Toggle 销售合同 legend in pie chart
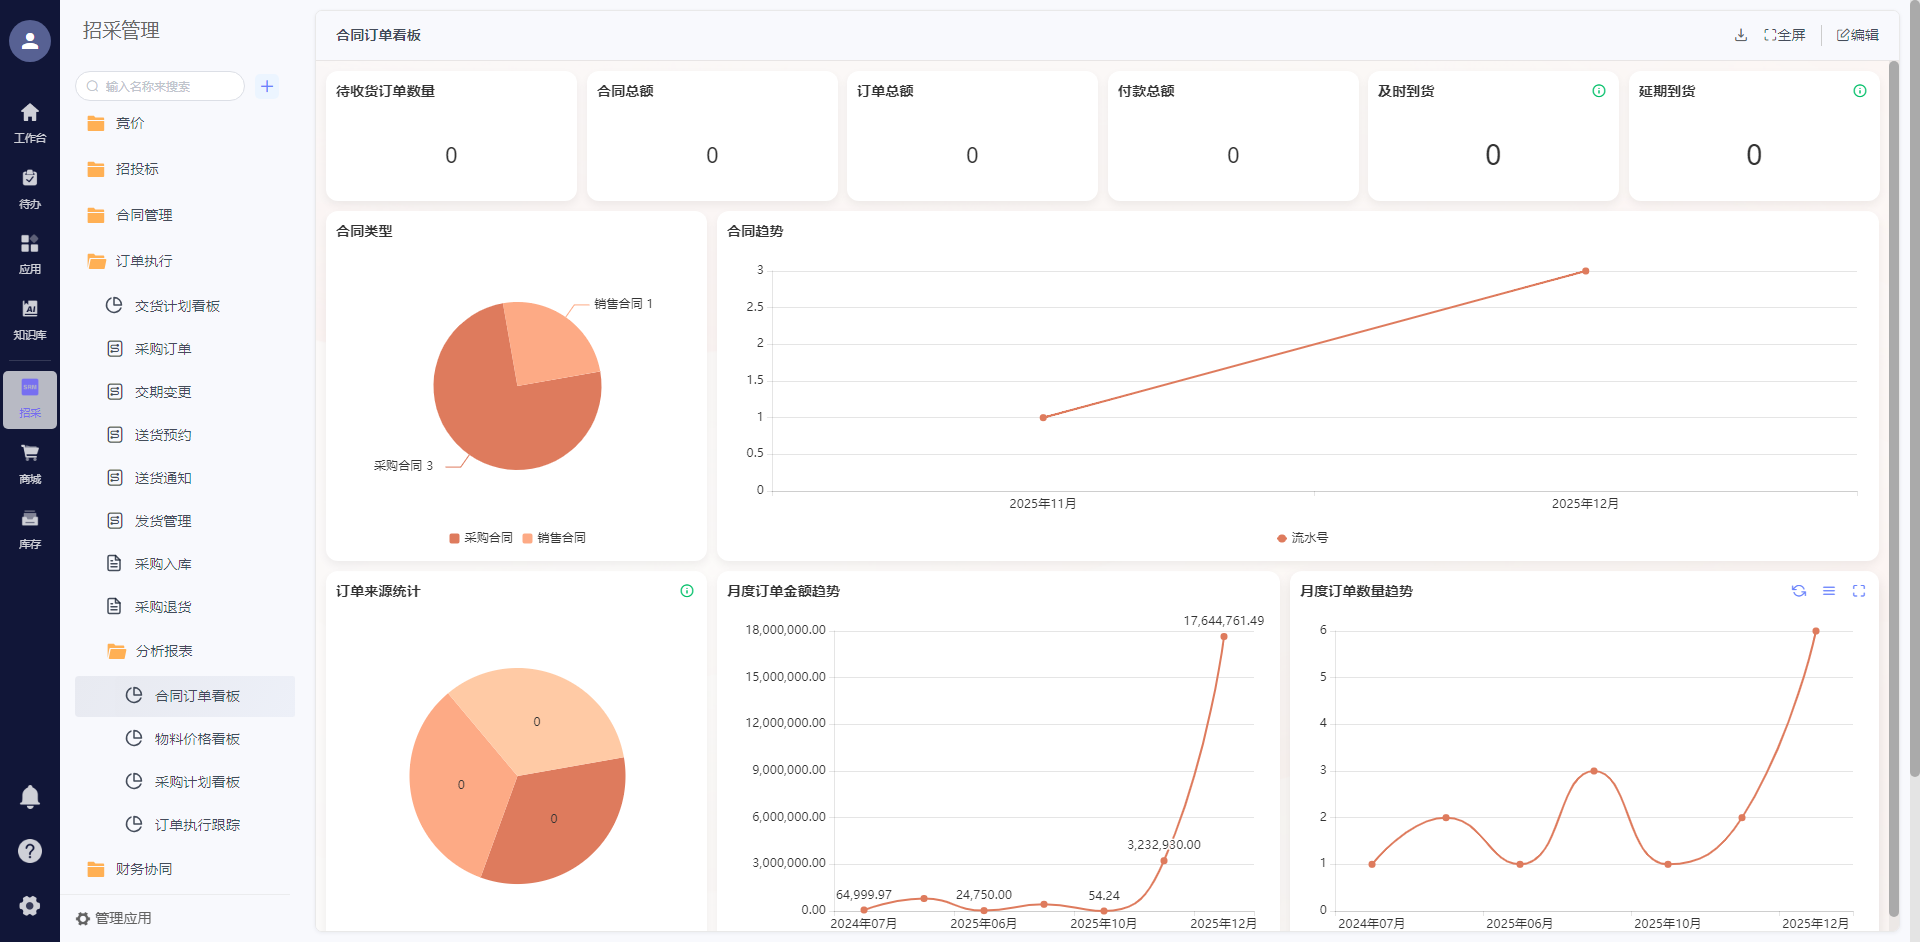Image resolution: width=1920 pixels, height=942 pixels. click(554, 538)
